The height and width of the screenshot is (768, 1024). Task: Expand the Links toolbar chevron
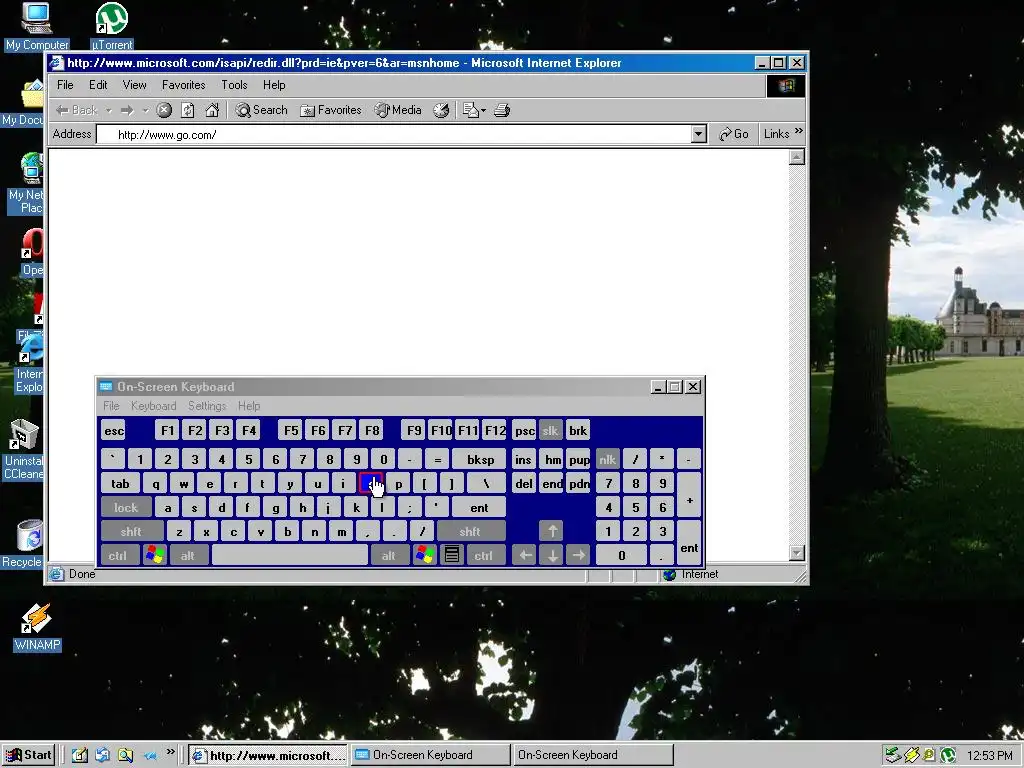[x=799, y=131]
